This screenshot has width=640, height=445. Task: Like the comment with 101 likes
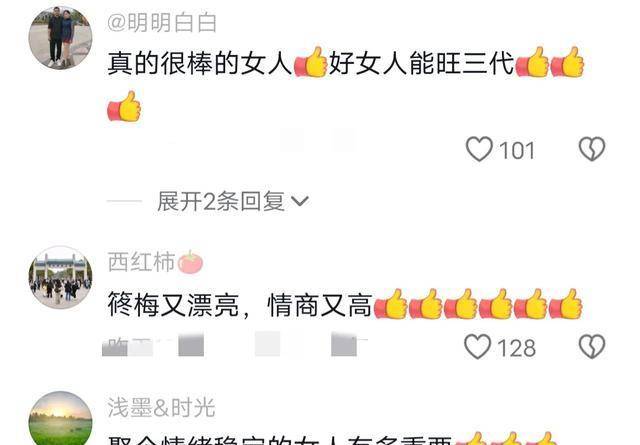point(479,149)
